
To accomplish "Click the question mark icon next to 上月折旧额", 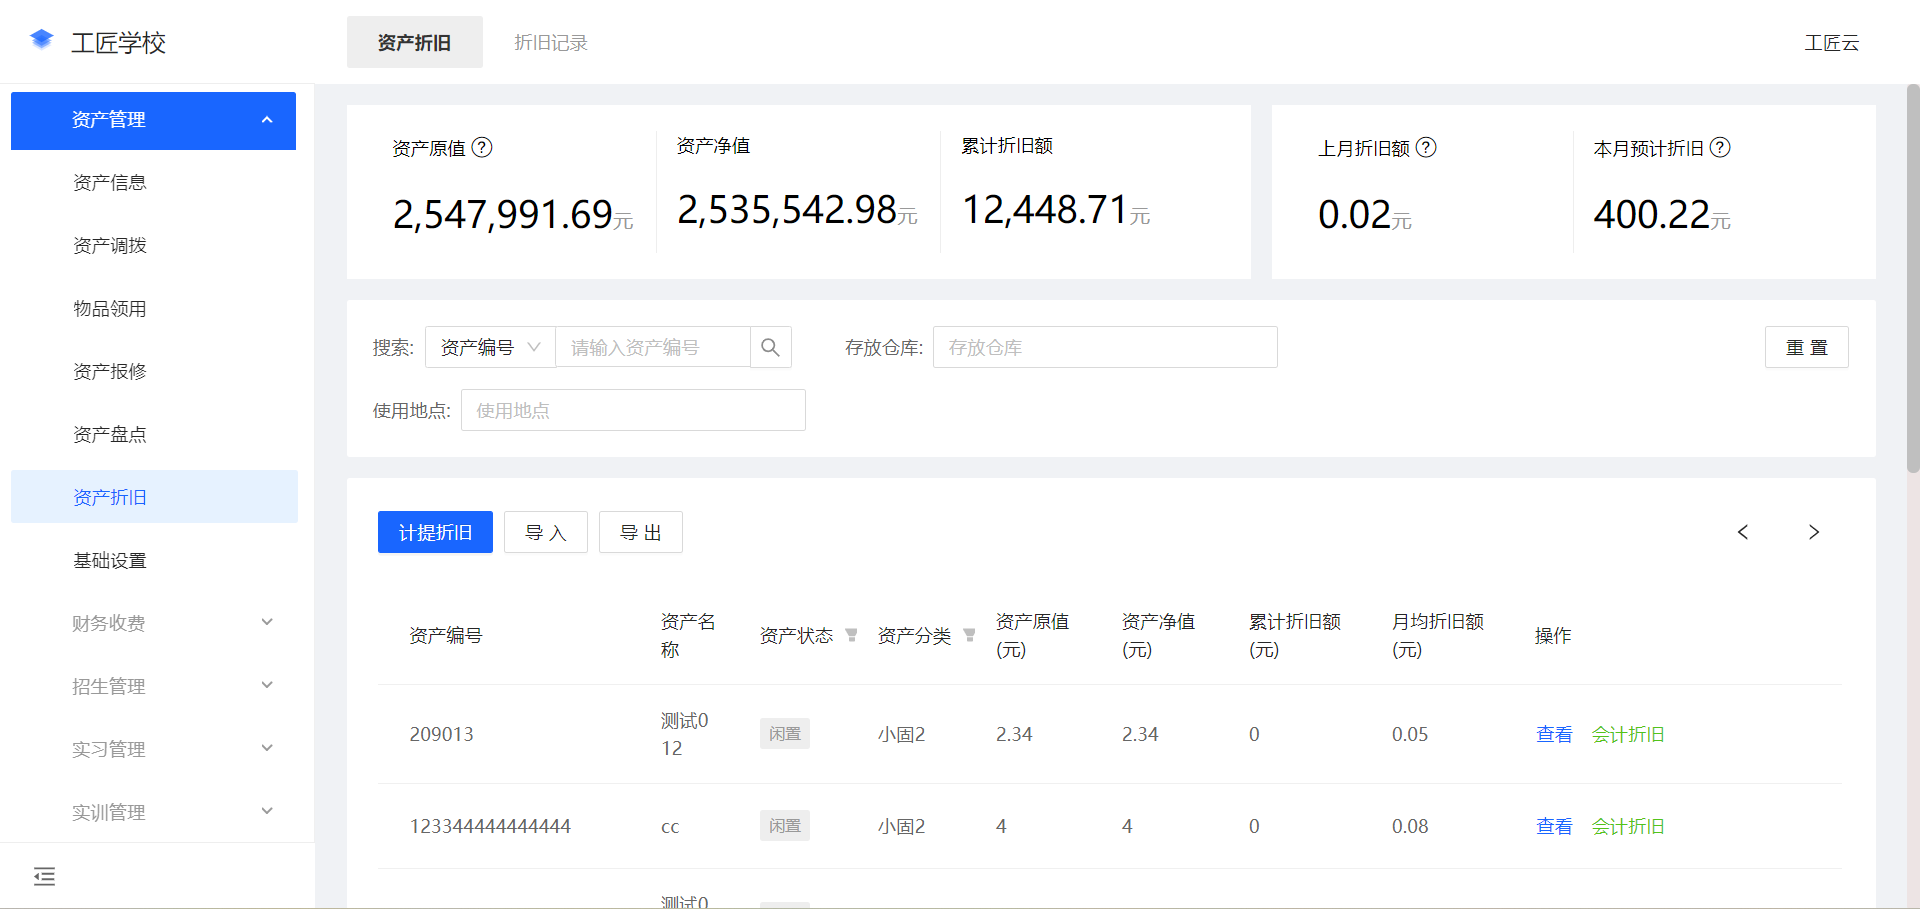I will pos(1428,148).
